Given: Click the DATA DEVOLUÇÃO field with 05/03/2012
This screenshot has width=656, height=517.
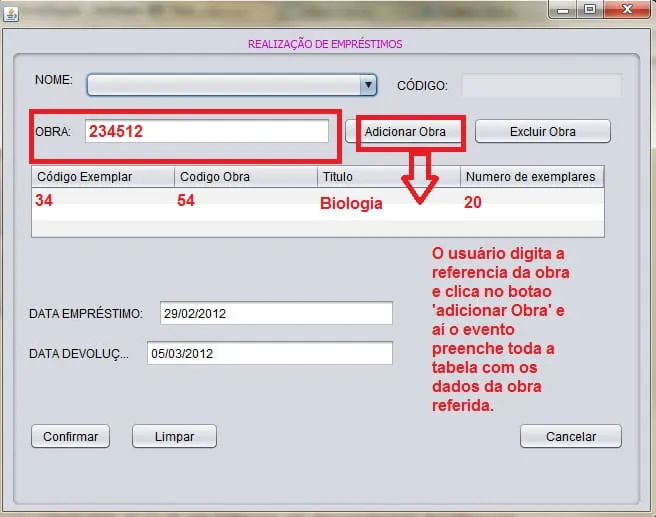Looking at the screenshot, I should coord(269,353).
